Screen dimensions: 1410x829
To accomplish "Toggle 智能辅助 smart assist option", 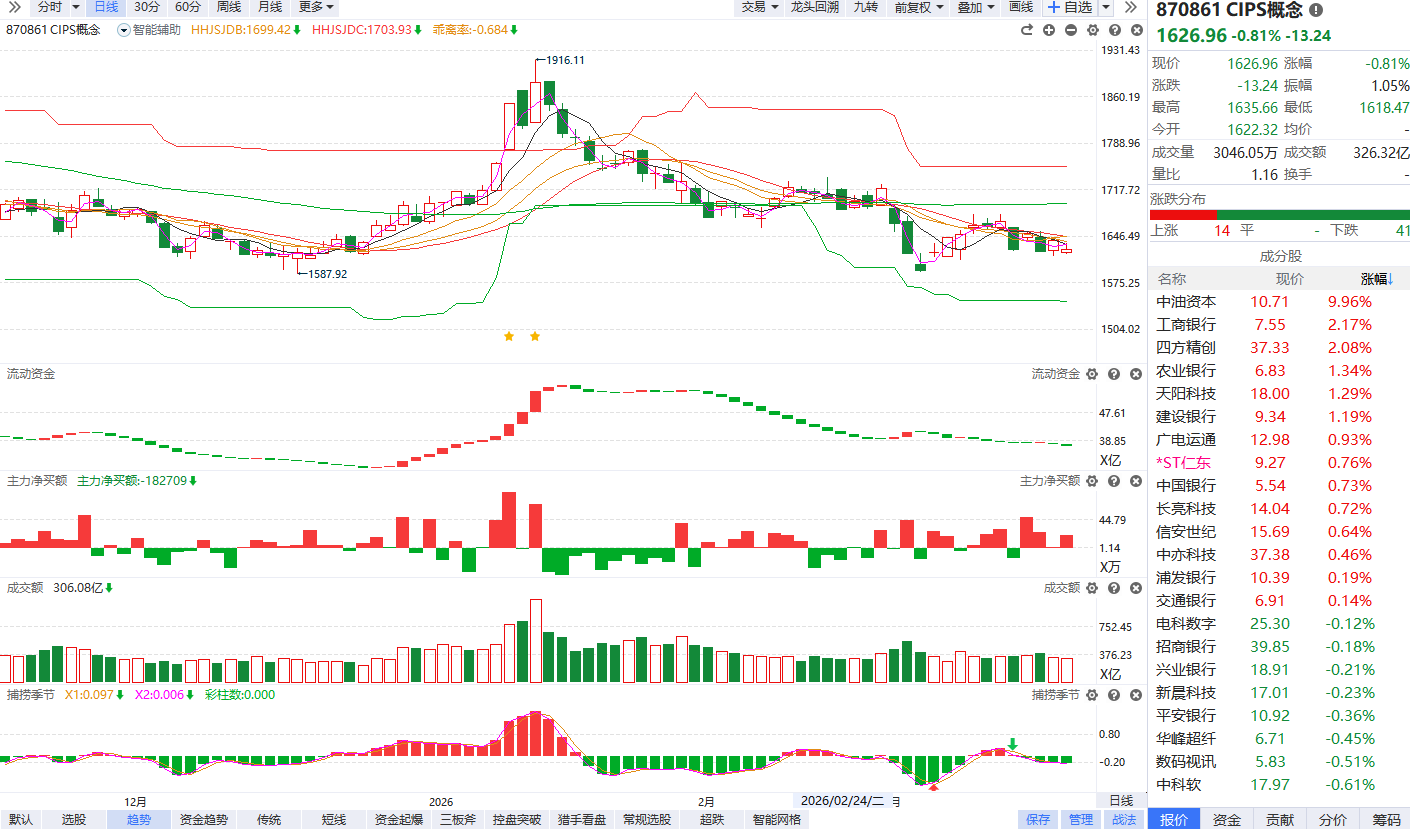I will point(150,30).
